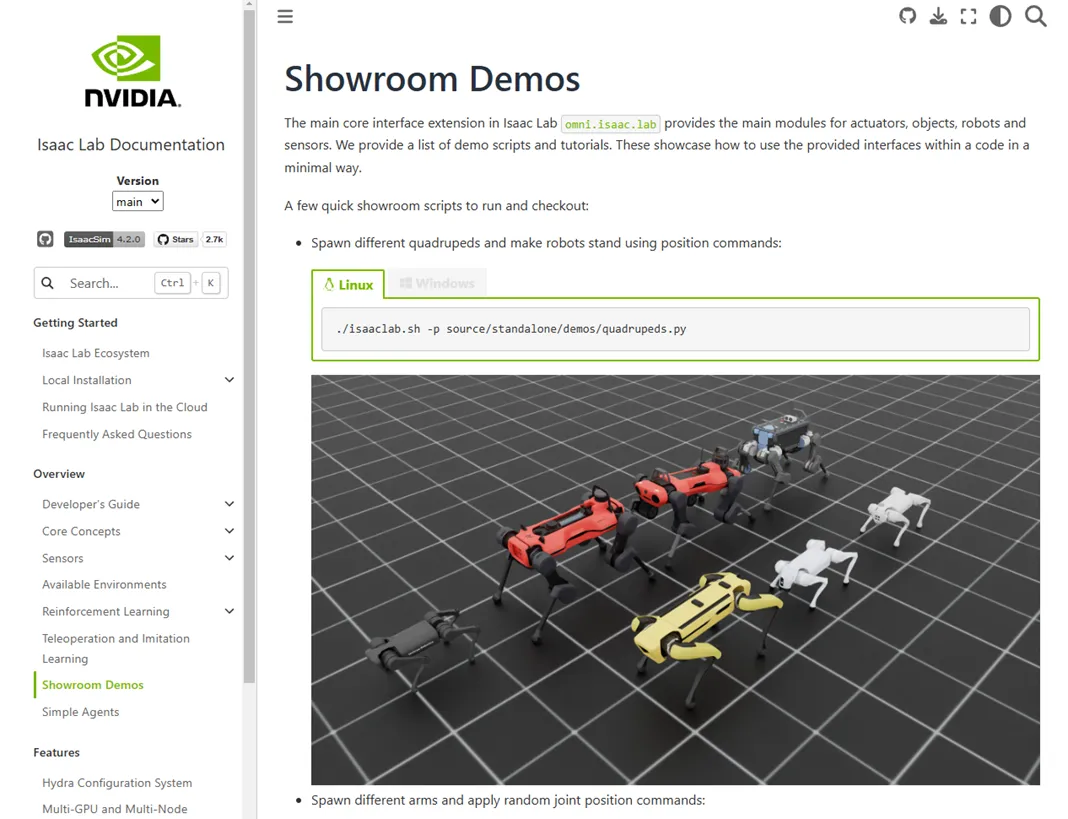Expand the Sensors chevron
Screen dimensions: 1068x819
[230, 558]
